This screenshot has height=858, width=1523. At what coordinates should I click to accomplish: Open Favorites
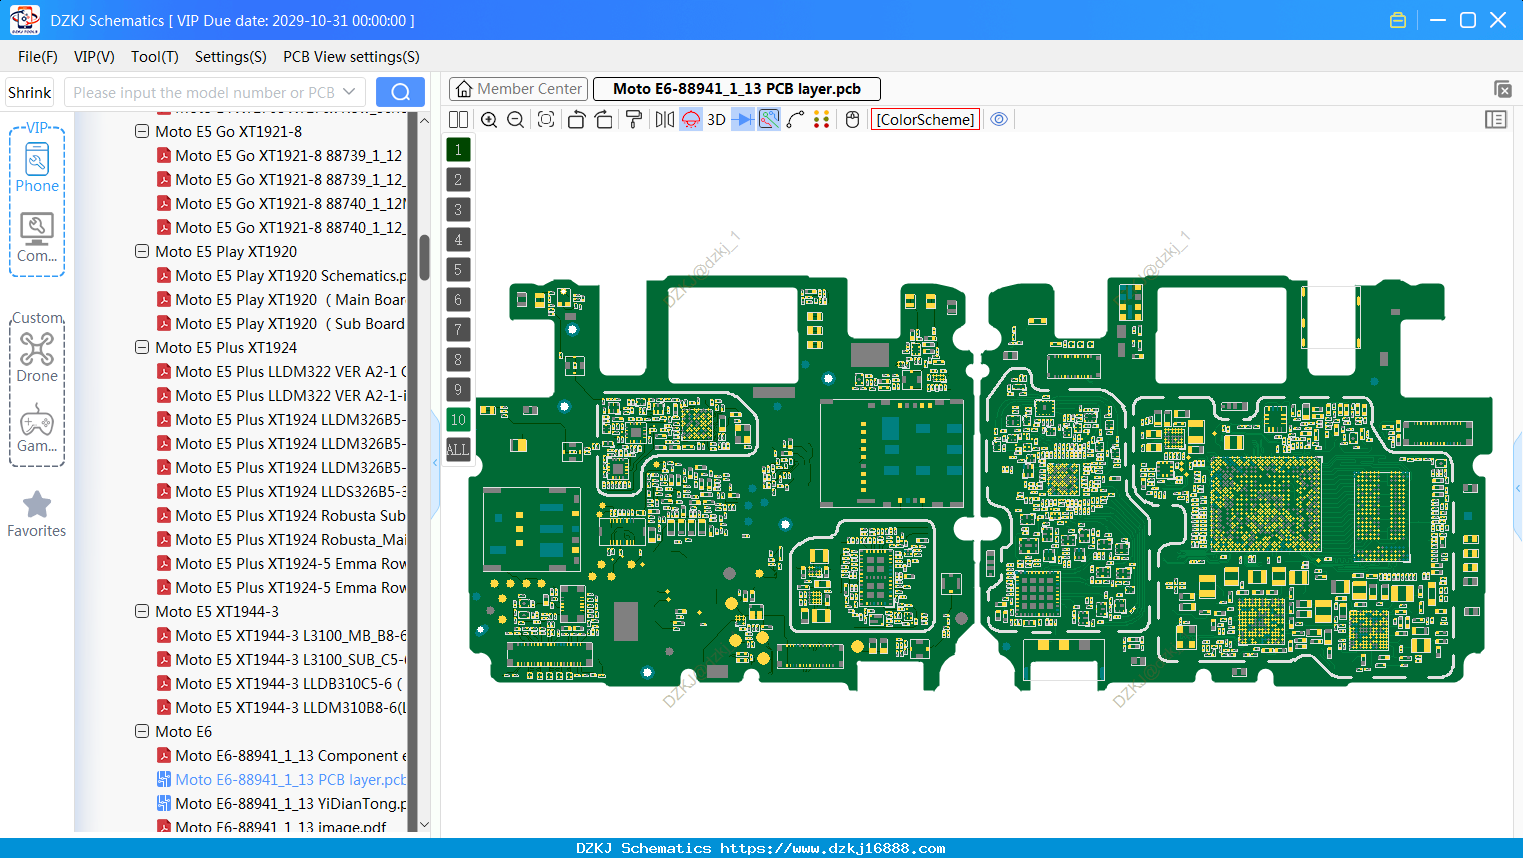click(37, 514)
